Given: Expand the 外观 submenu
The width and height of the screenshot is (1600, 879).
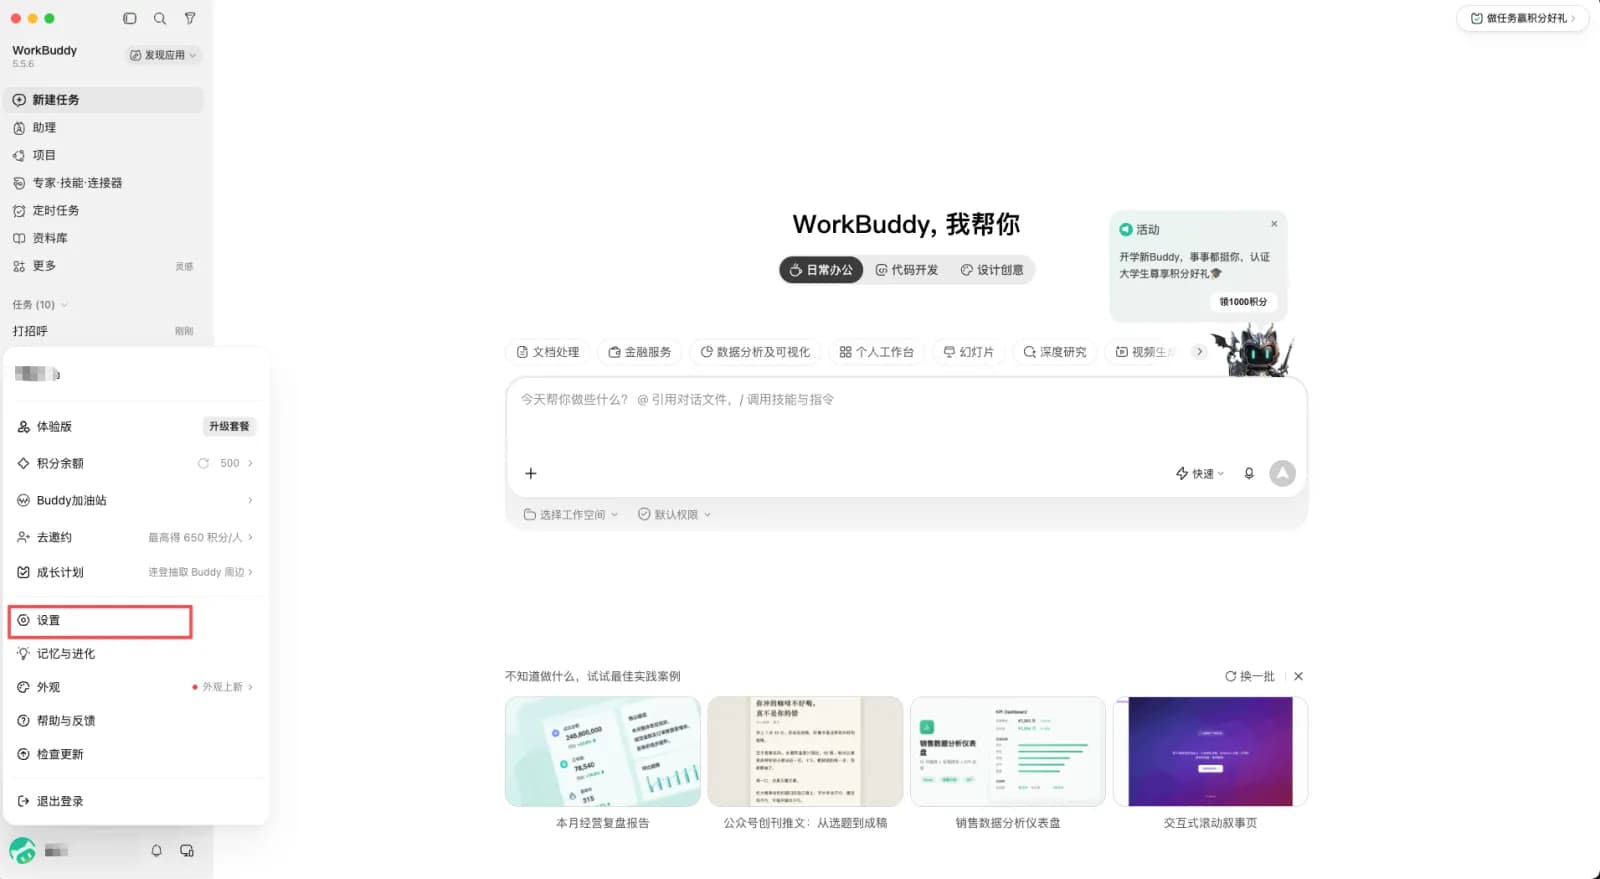Looking at the screenshot, I should pyautogui.click(x=135, y=687).
